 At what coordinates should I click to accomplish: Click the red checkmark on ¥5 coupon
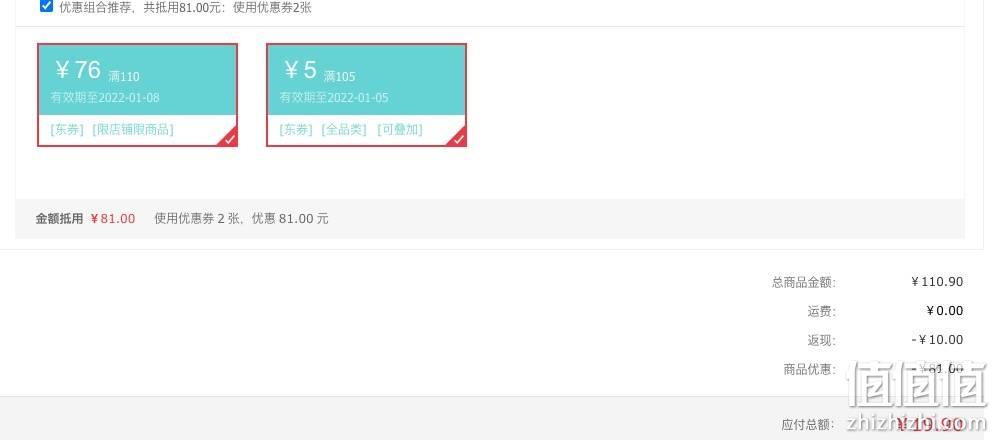point(459,138)
